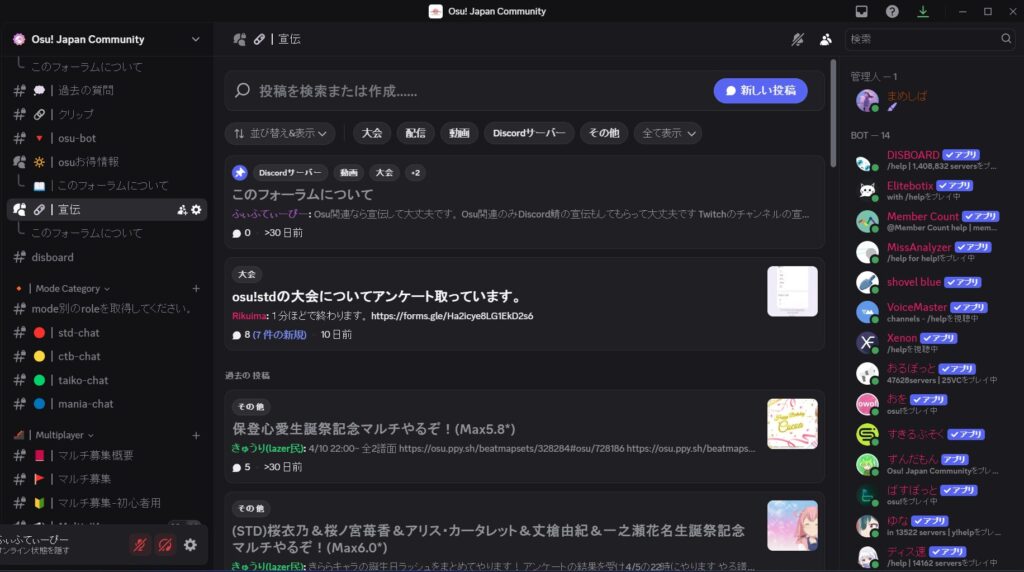Screen dimensions: 1024x572
Task: Open 保登心愛生誕祭記念マルチ post
Action: pos(524,436)
